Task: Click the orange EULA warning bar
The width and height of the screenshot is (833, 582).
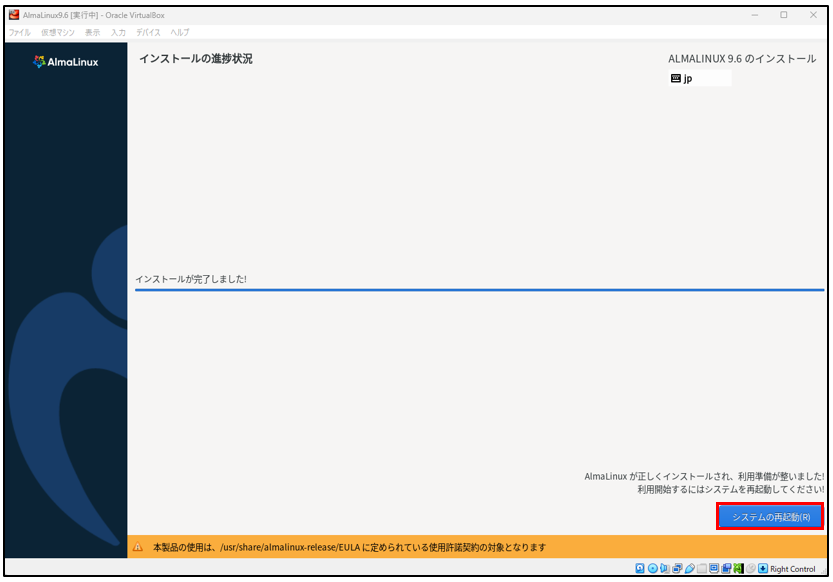Action: point(478,547)
